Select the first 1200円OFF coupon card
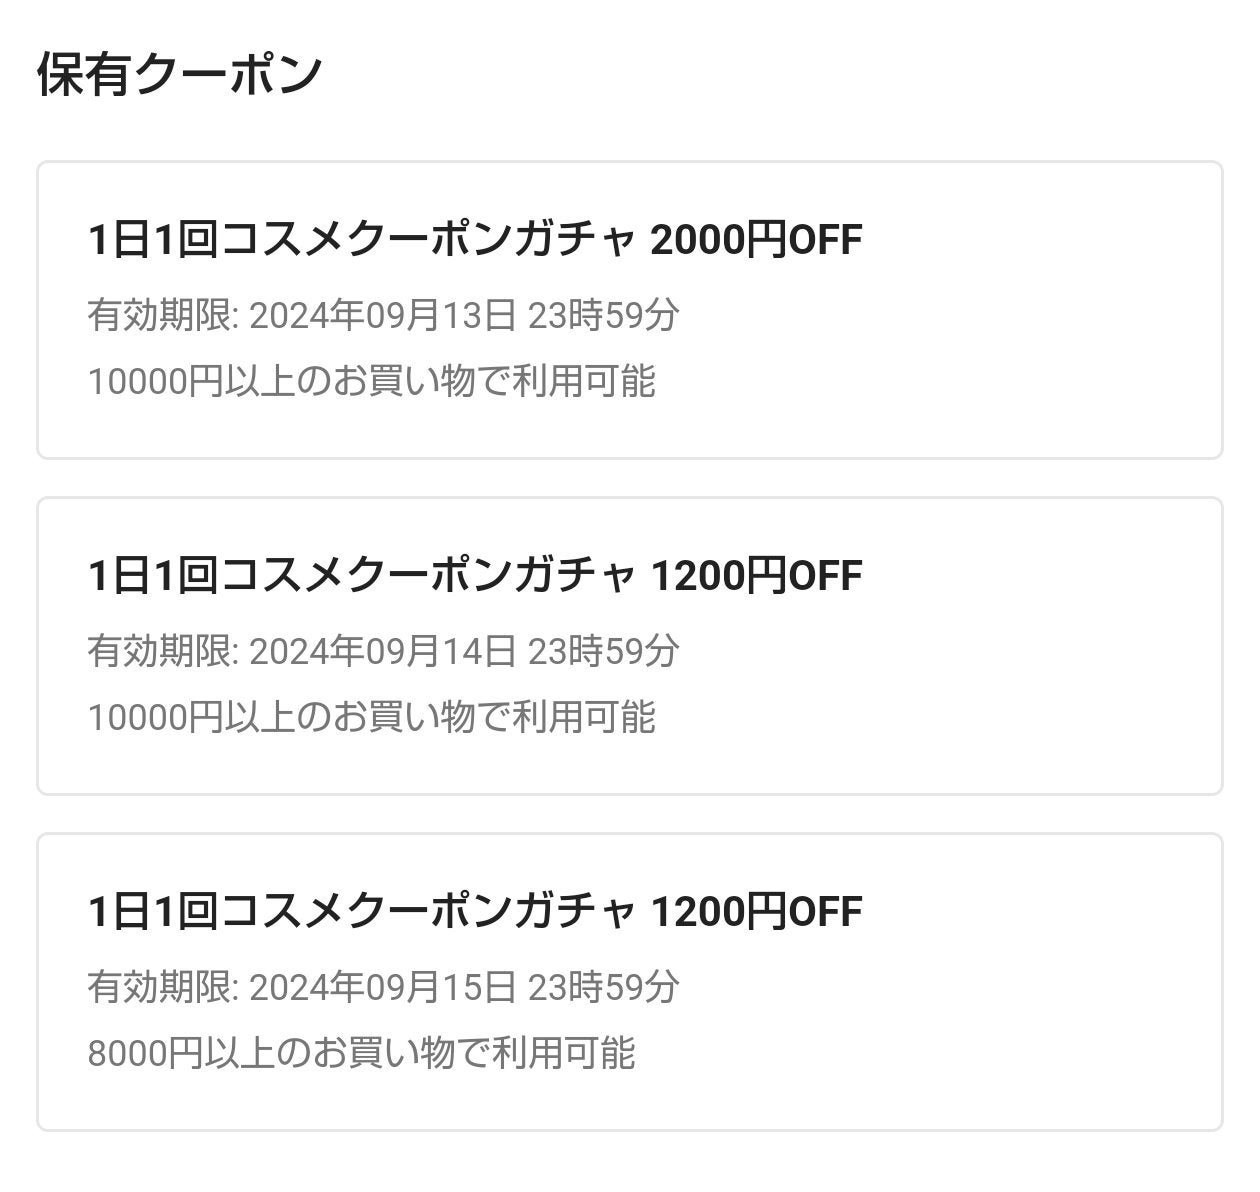This screenshot has height=1192, width=1260. 630,643
